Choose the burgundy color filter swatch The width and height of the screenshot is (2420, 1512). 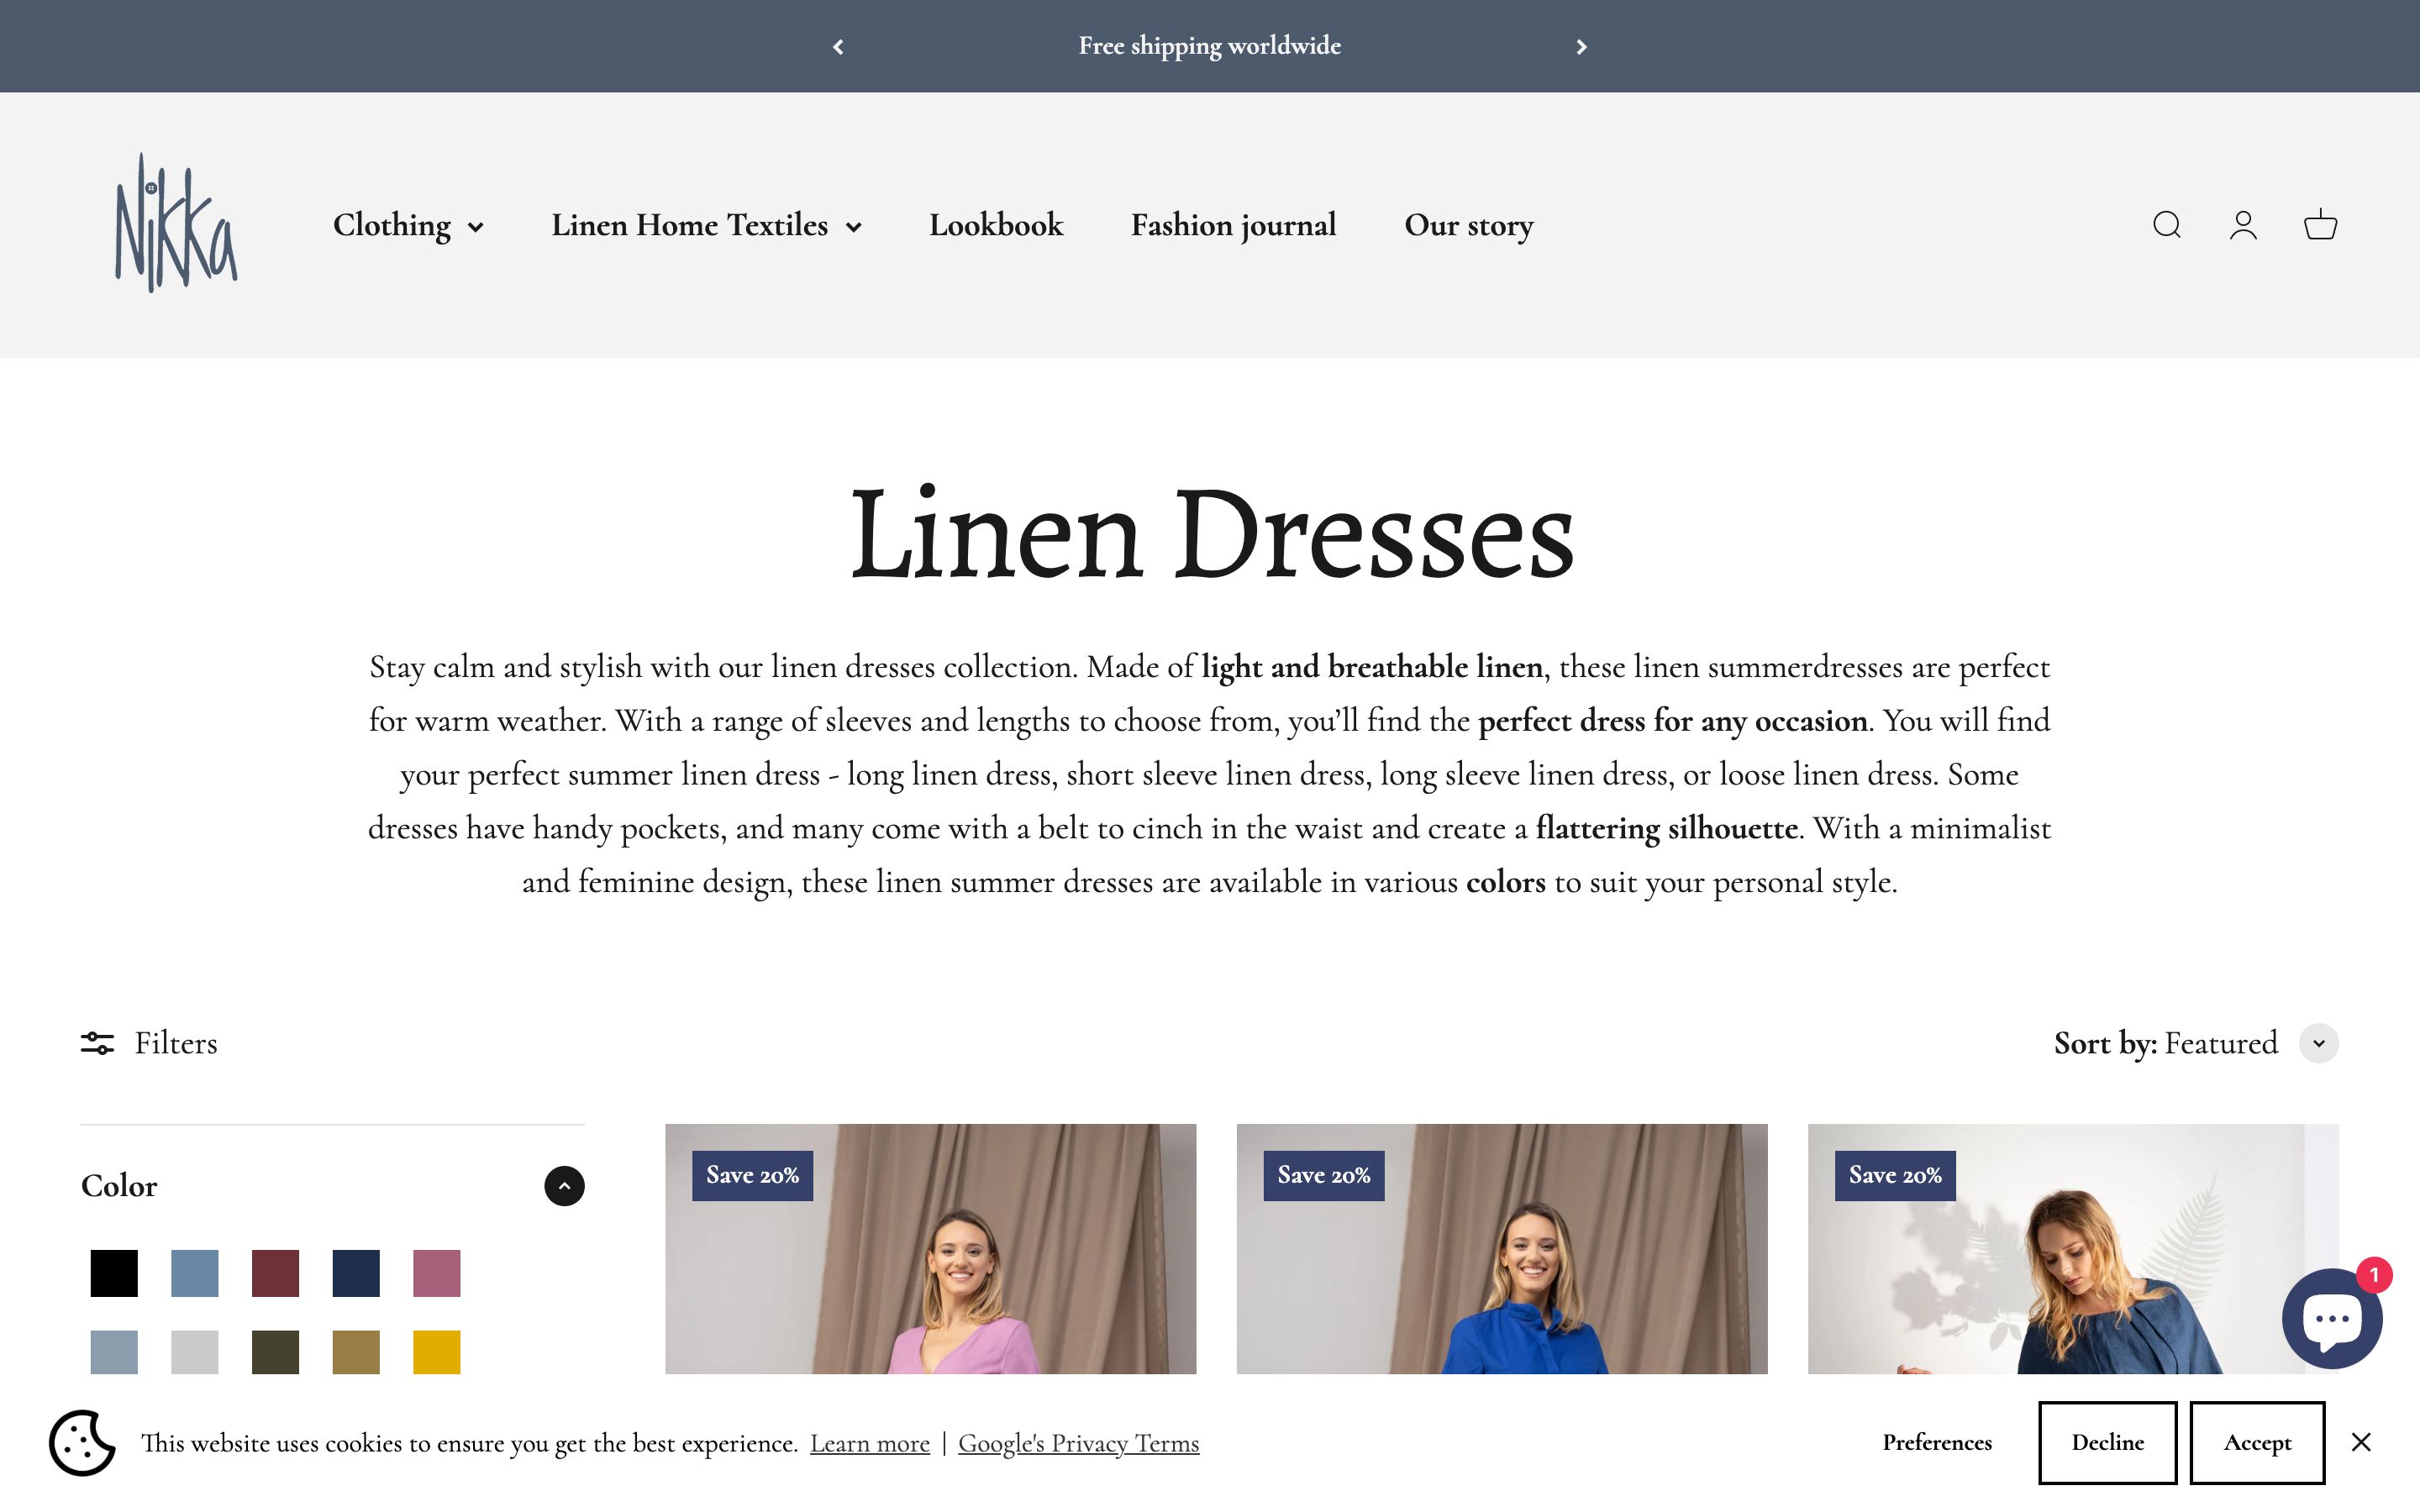pyautogui.click(x=275, y=1273)
